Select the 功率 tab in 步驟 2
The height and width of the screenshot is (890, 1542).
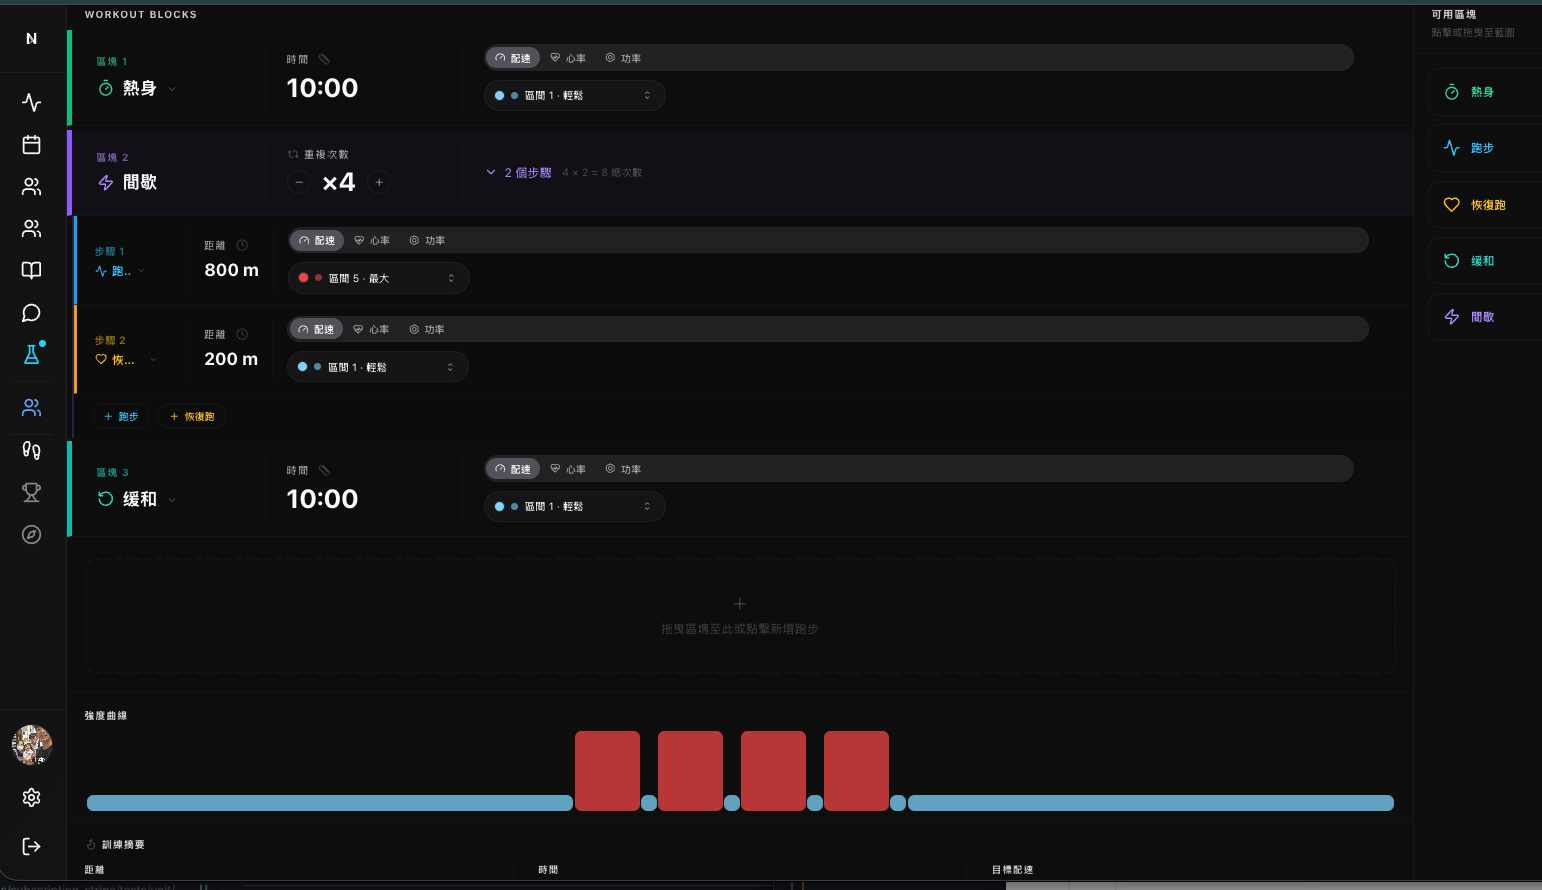[427, 328]
